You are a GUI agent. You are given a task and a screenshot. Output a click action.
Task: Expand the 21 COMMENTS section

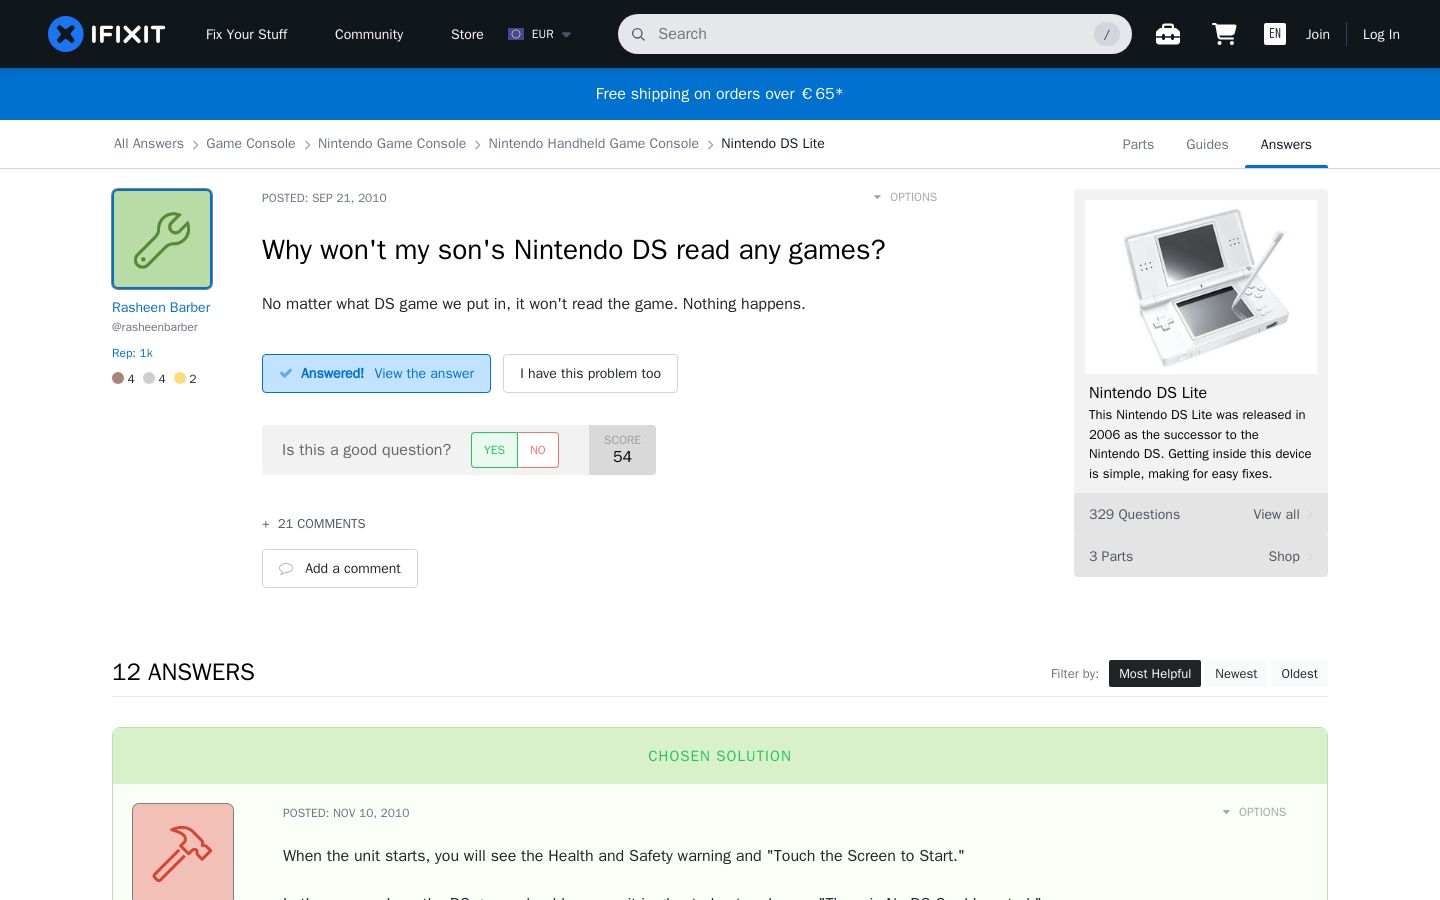tap(314, 524)
